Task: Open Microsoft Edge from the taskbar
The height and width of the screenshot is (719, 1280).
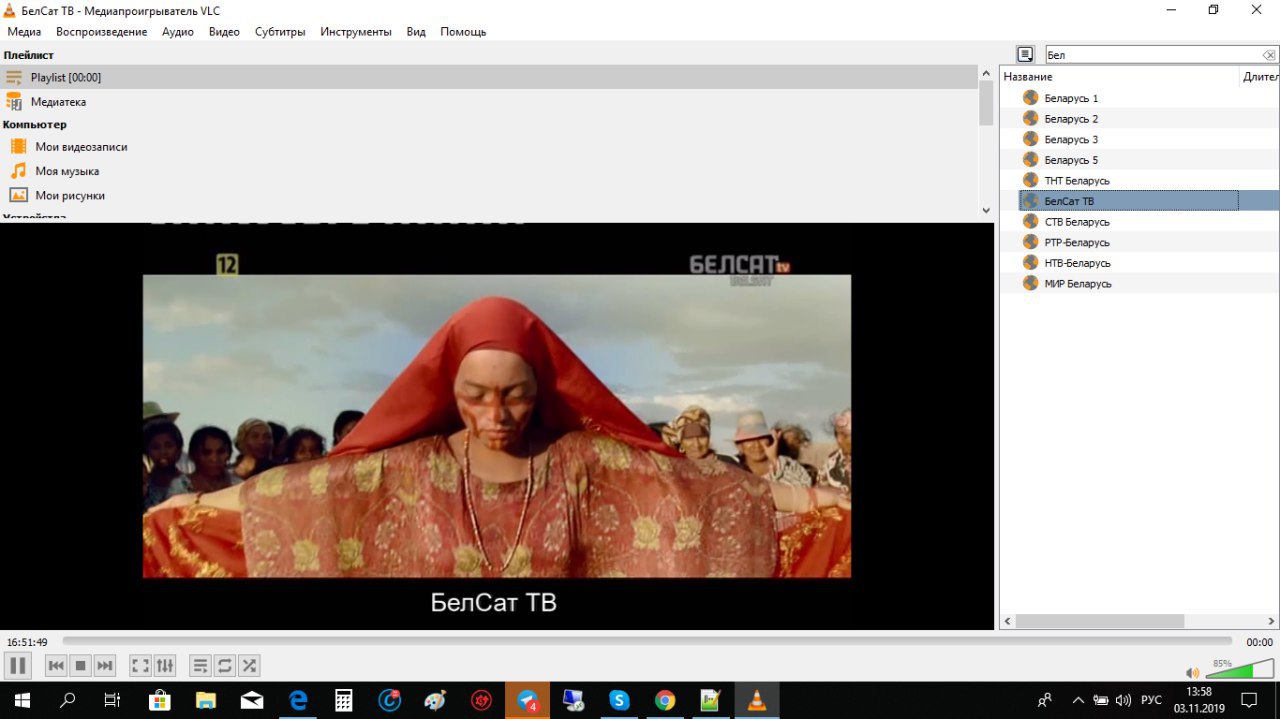Action: [297, 700]
